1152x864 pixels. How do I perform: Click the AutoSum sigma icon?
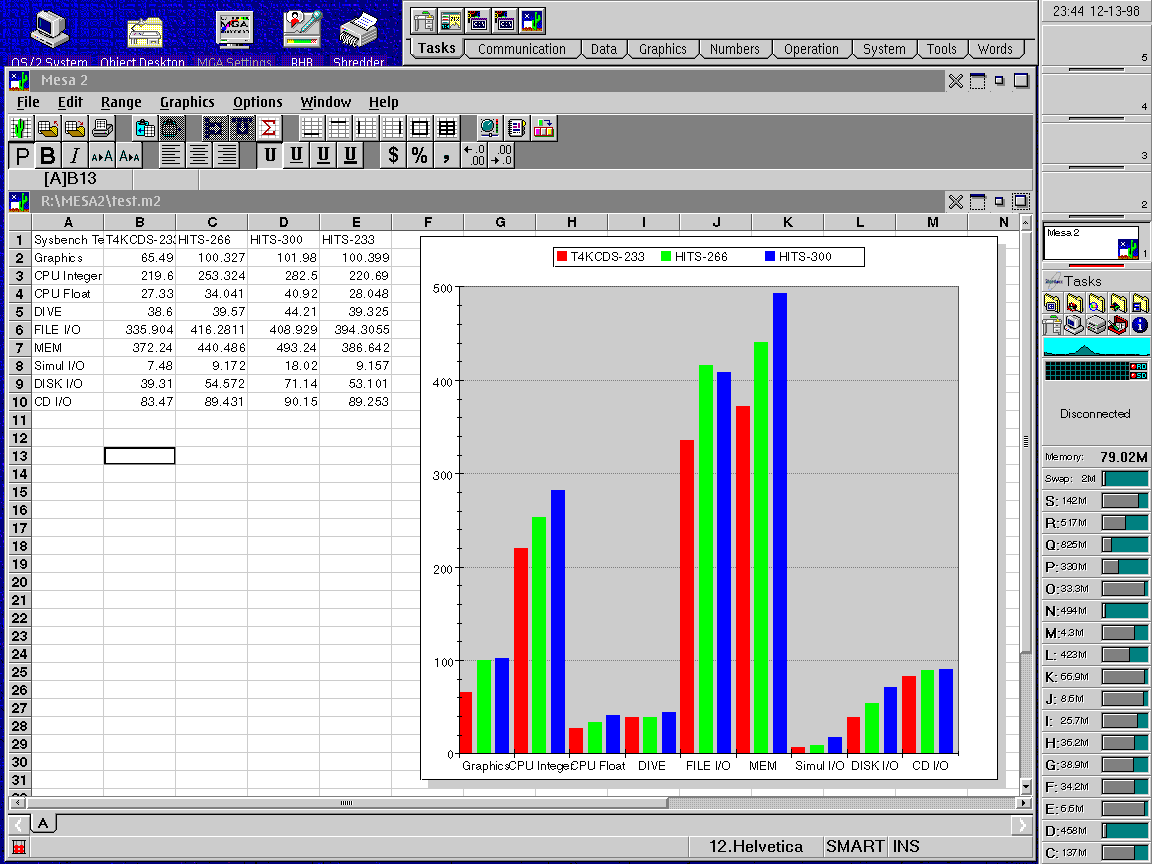pos(269,128)
